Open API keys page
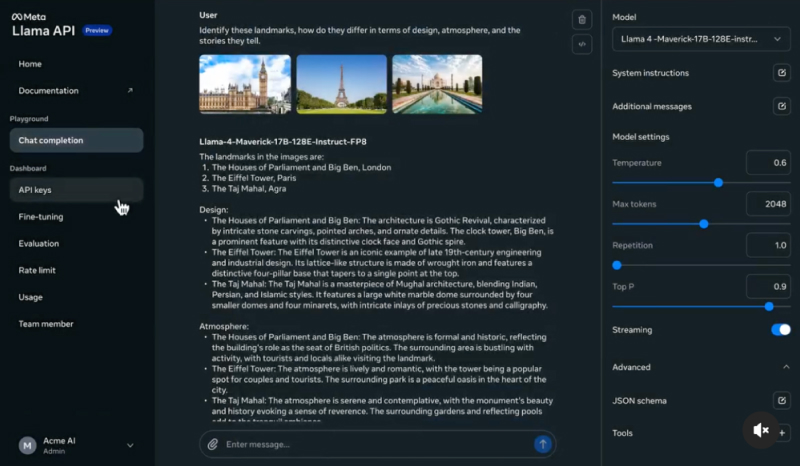Screen dimensions: 800x466 (x=77, y=190)
